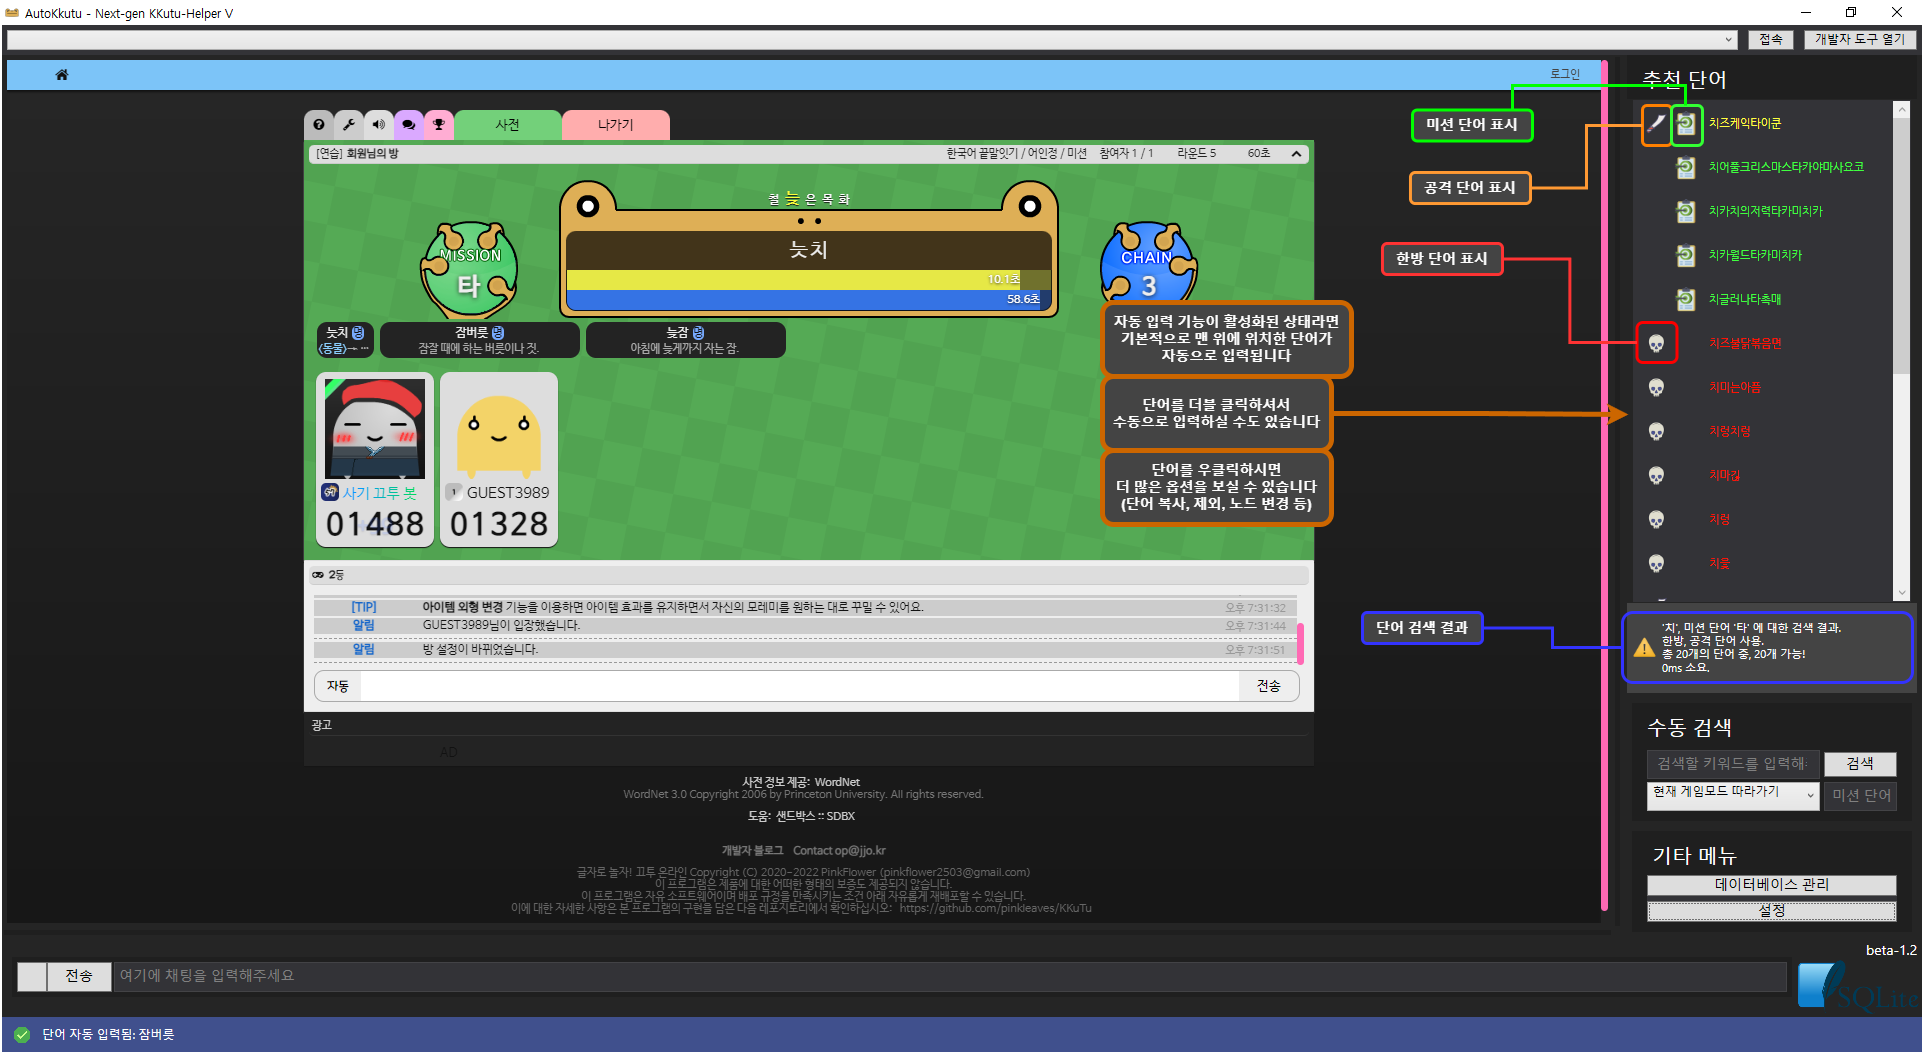1925x1055 pixels.
Task: Click the skull icon beside 치마깁
Action: coord(1656,476)
